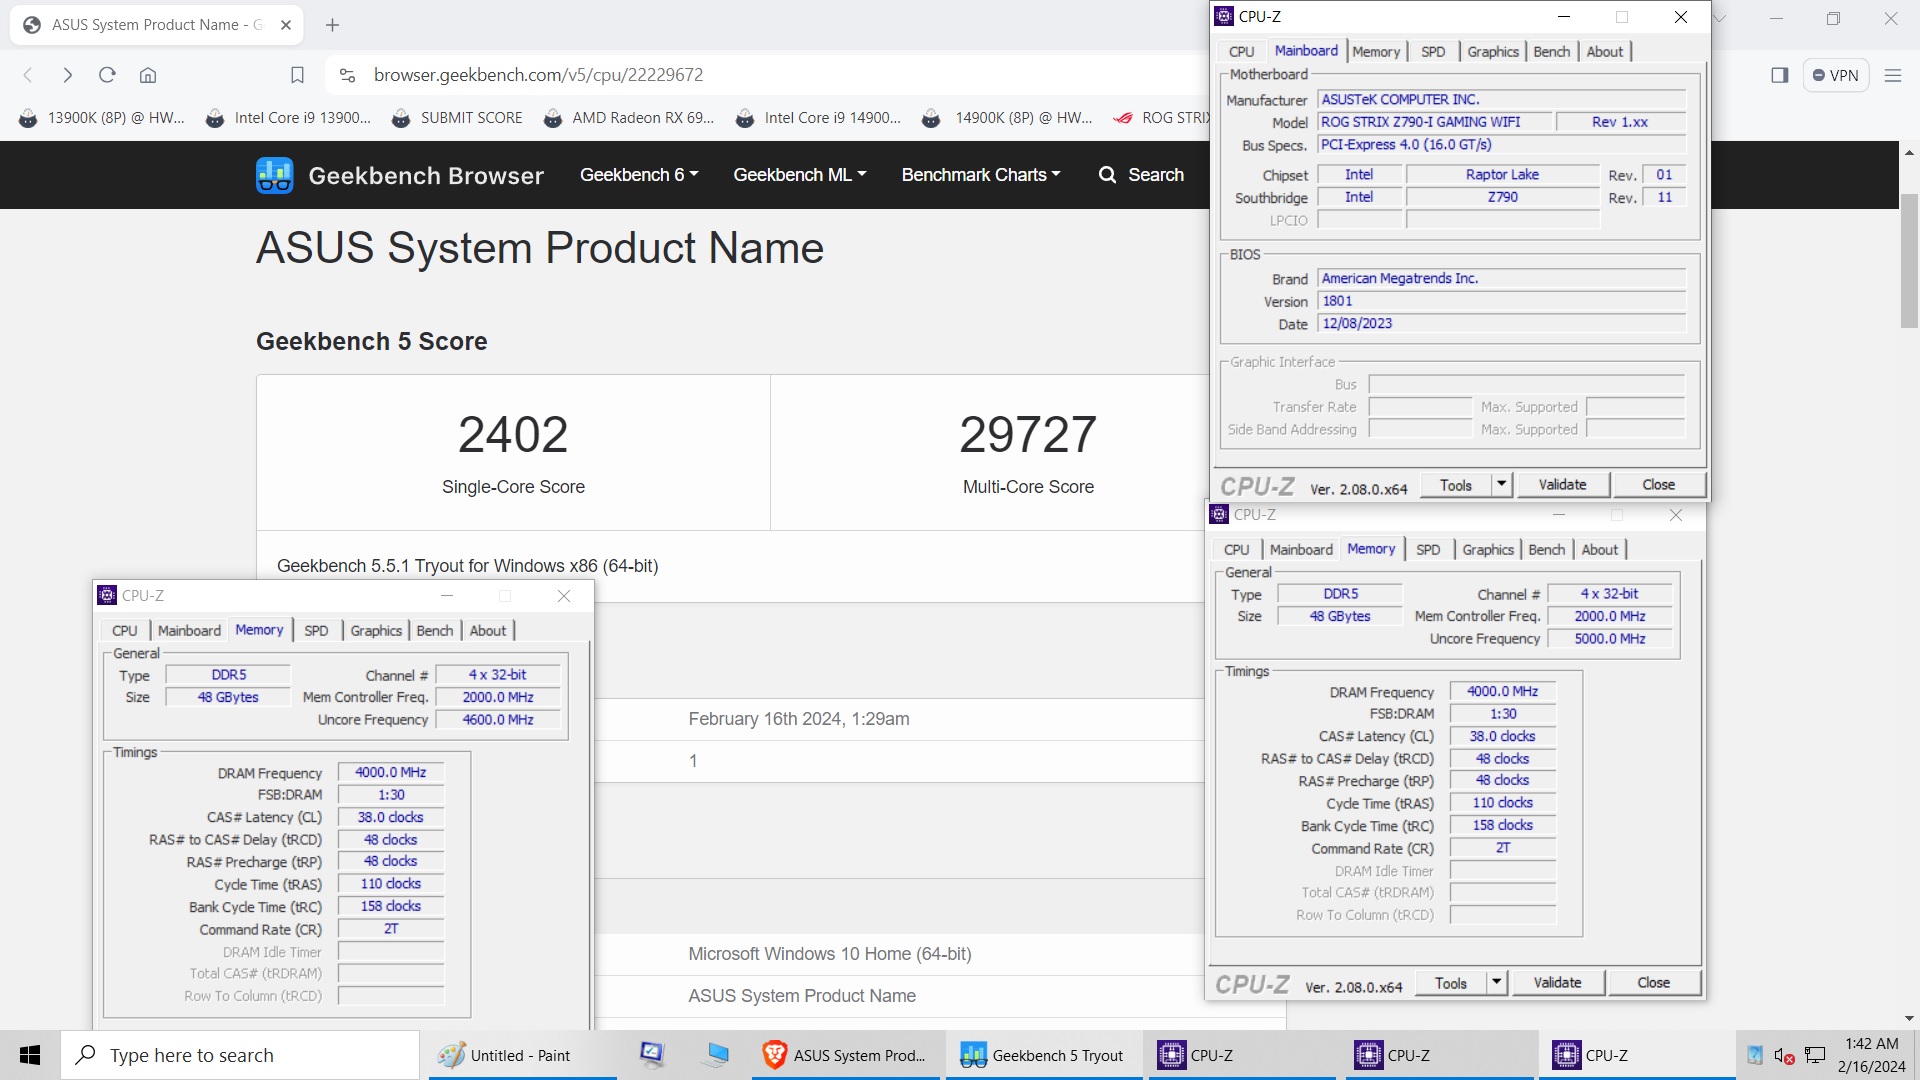
Task: Click the Search magnifier in Geekbench navbar
Action: [1107, 175]
